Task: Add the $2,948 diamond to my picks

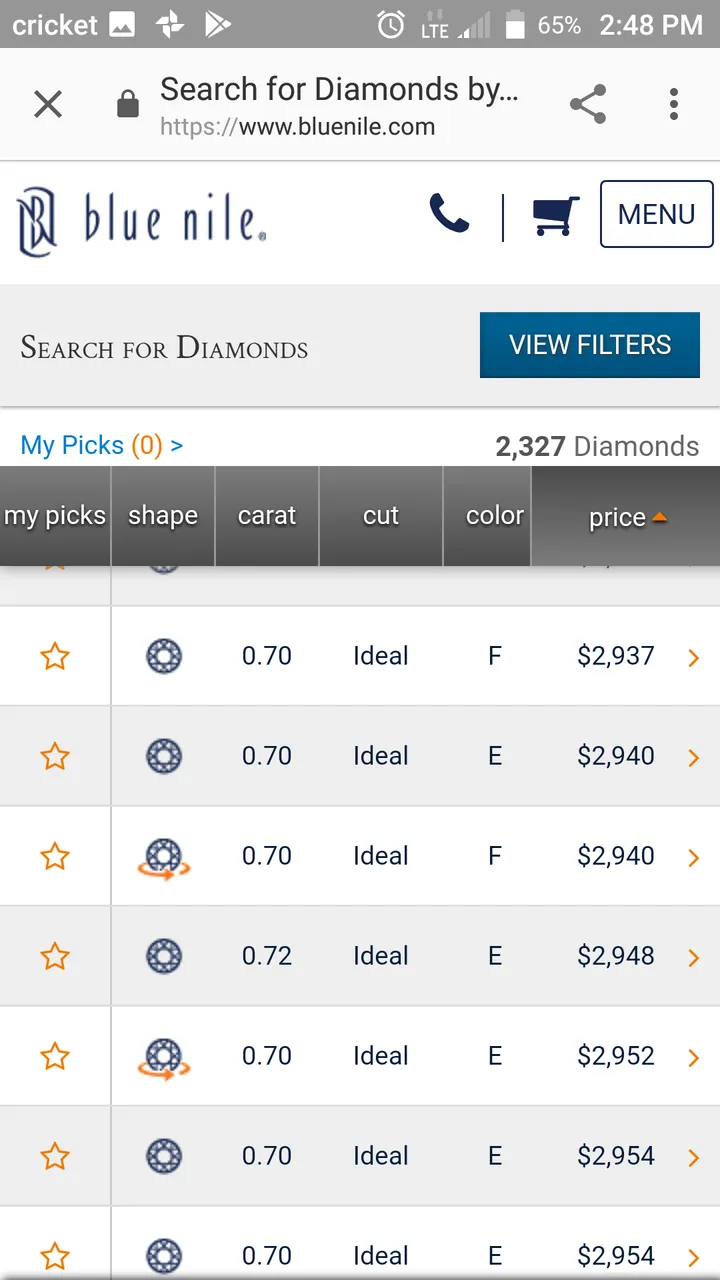Action: (x=55, y=956)
